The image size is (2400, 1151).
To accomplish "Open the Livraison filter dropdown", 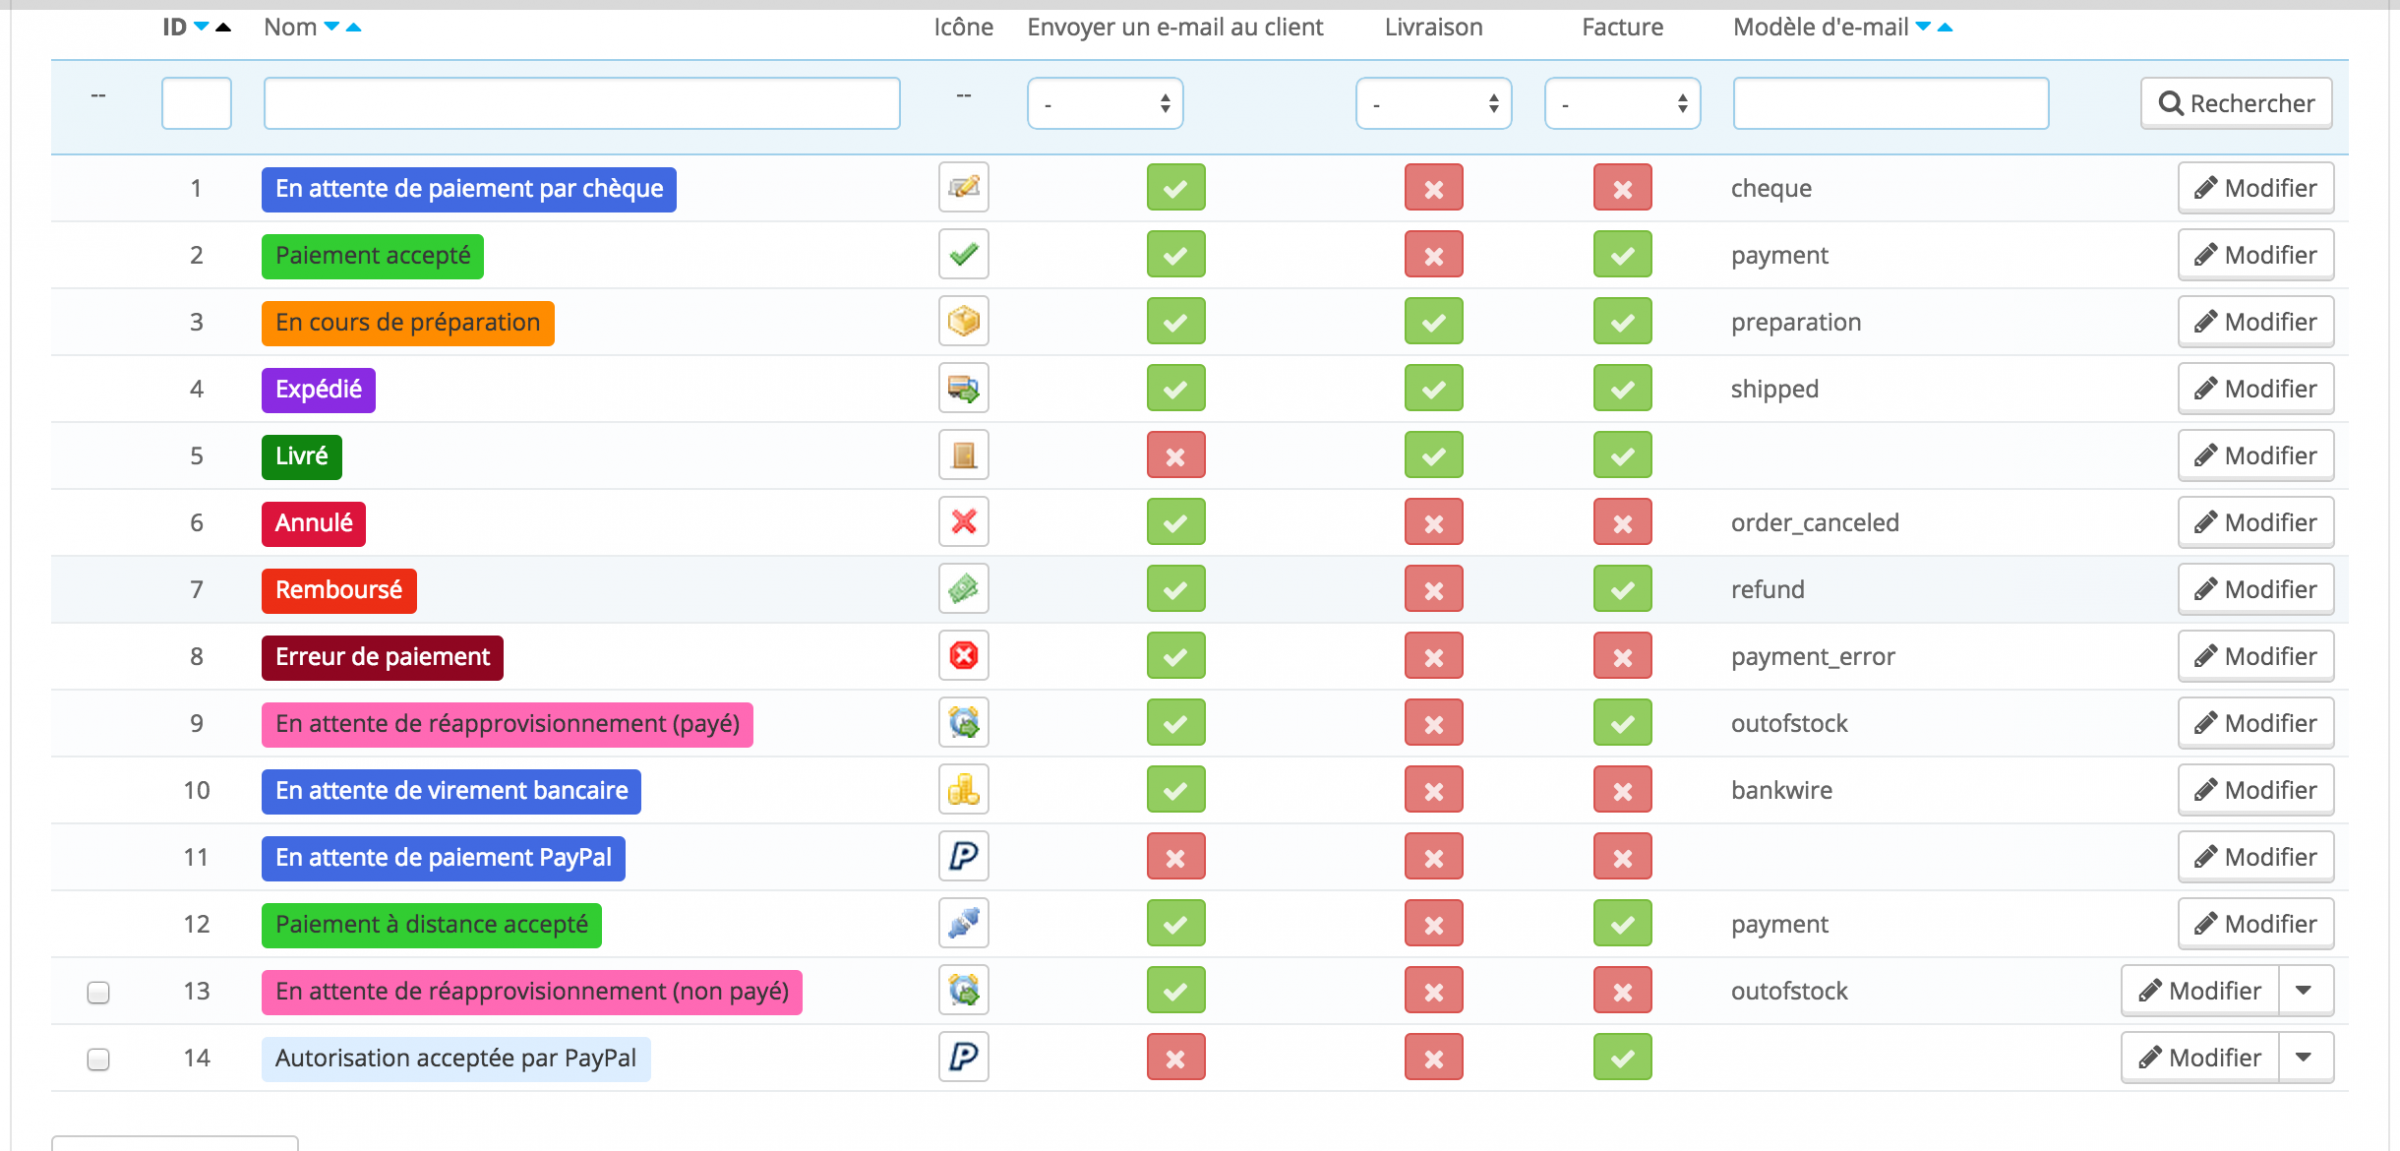I will [x=1434, y=103].
